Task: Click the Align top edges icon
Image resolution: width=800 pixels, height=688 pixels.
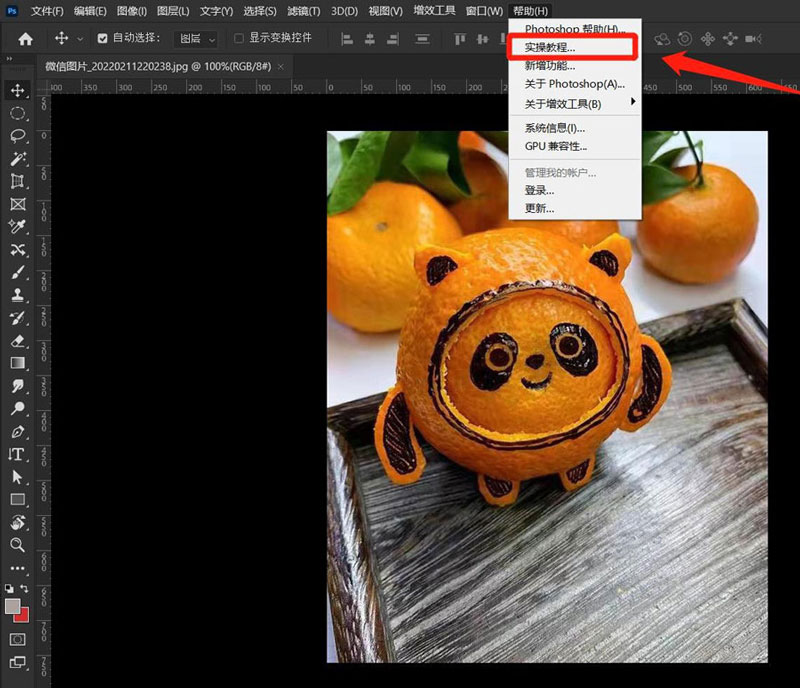Action: (x=460, y=39)
